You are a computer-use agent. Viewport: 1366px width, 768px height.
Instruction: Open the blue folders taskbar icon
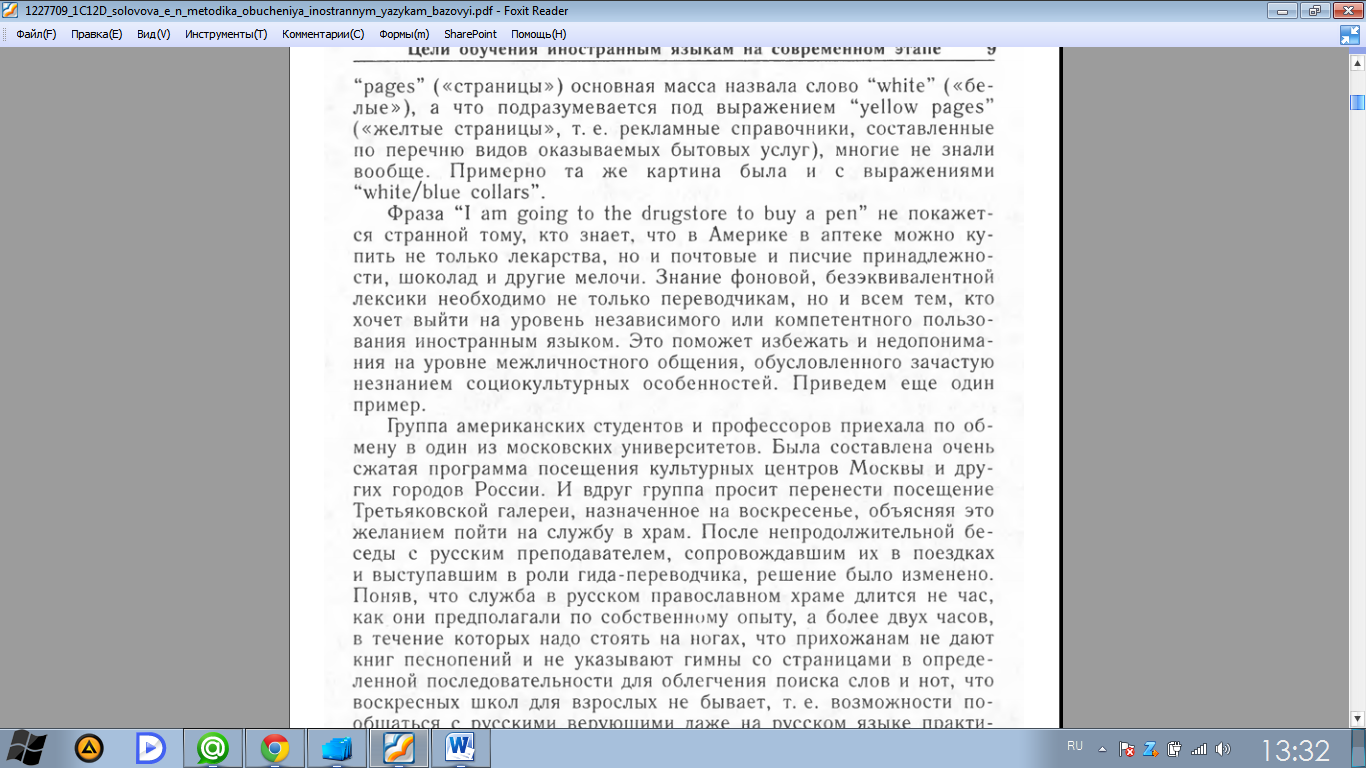pos(337,748)
